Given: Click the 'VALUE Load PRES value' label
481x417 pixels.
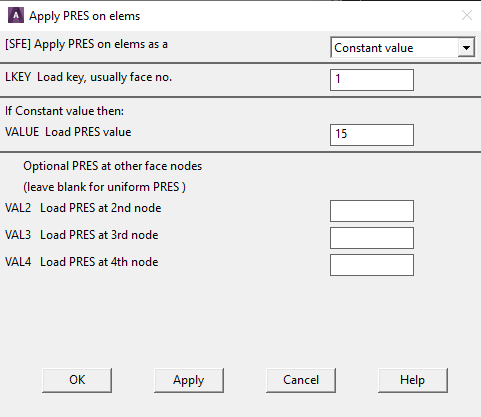Looking at the screenshot, I should 68,132.
